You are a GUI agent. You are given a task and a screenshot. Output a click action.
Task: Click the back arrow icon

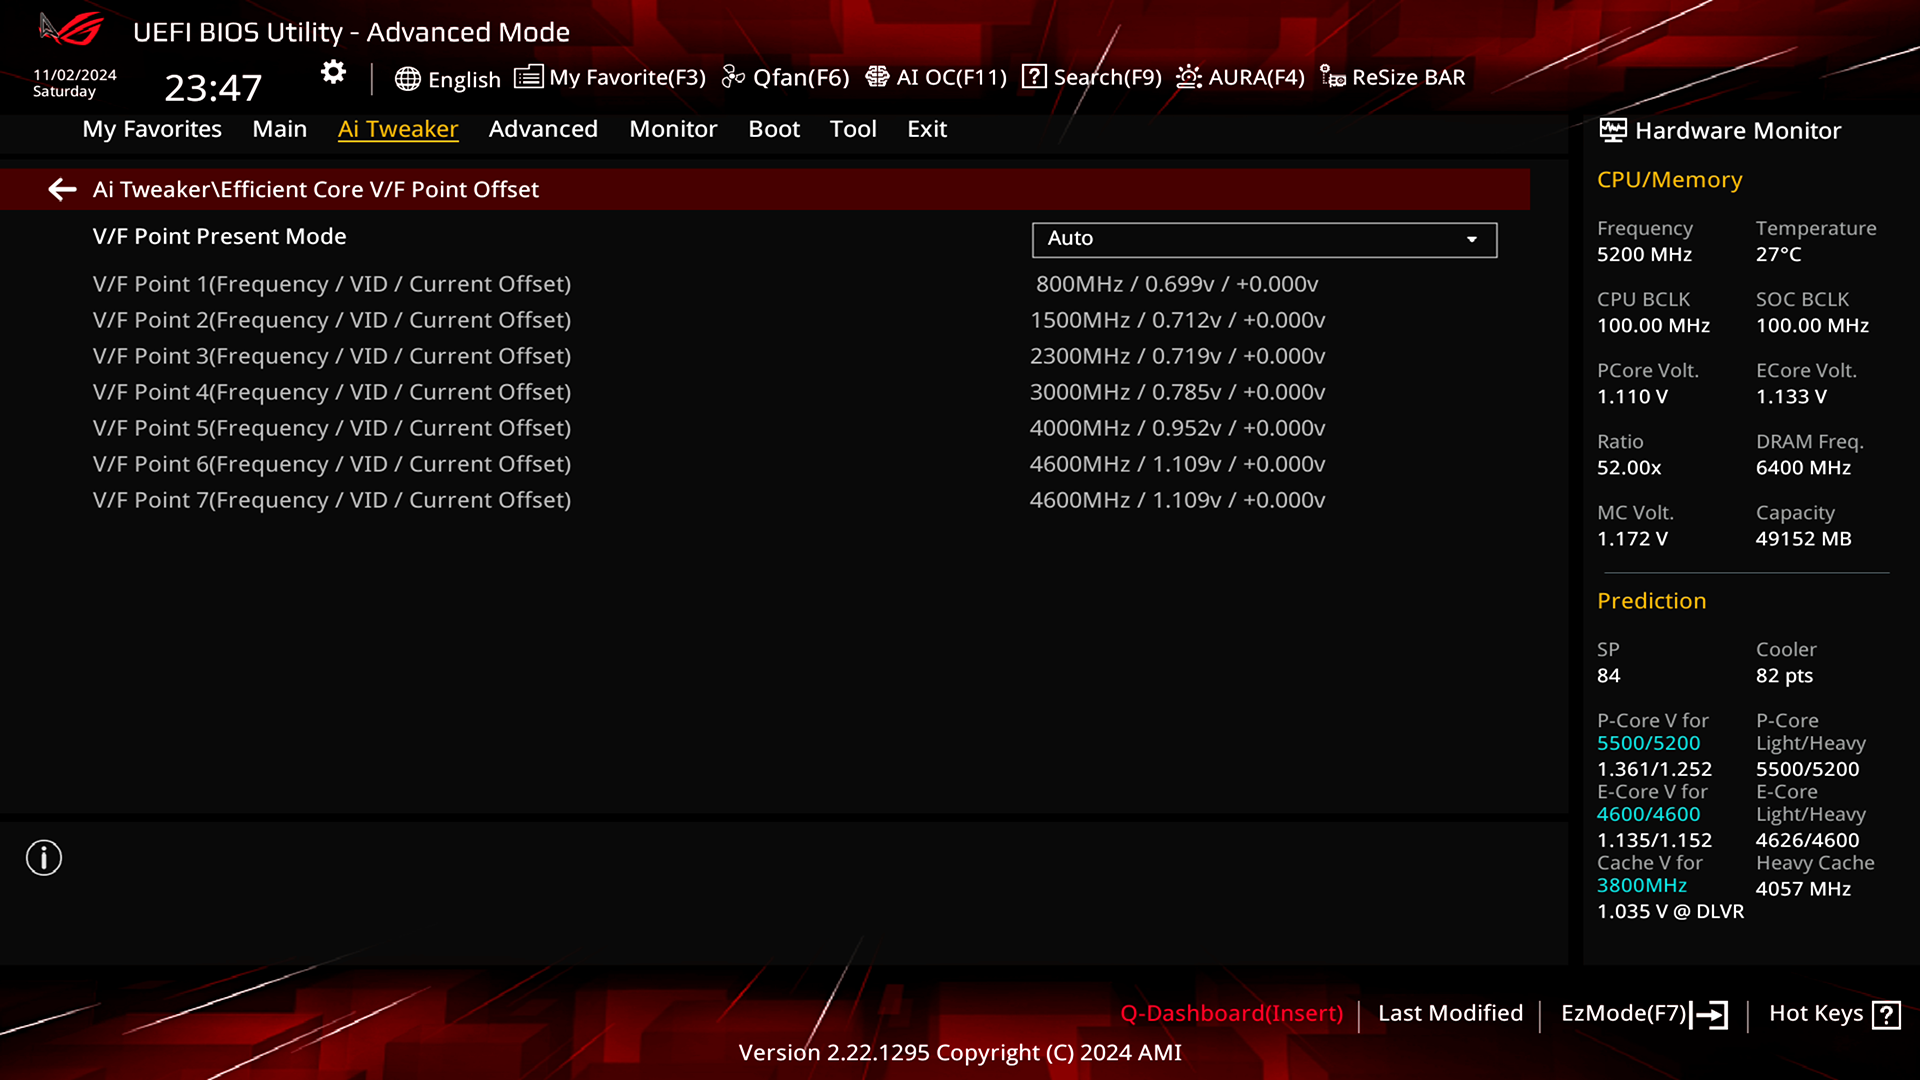pos(62,189)
